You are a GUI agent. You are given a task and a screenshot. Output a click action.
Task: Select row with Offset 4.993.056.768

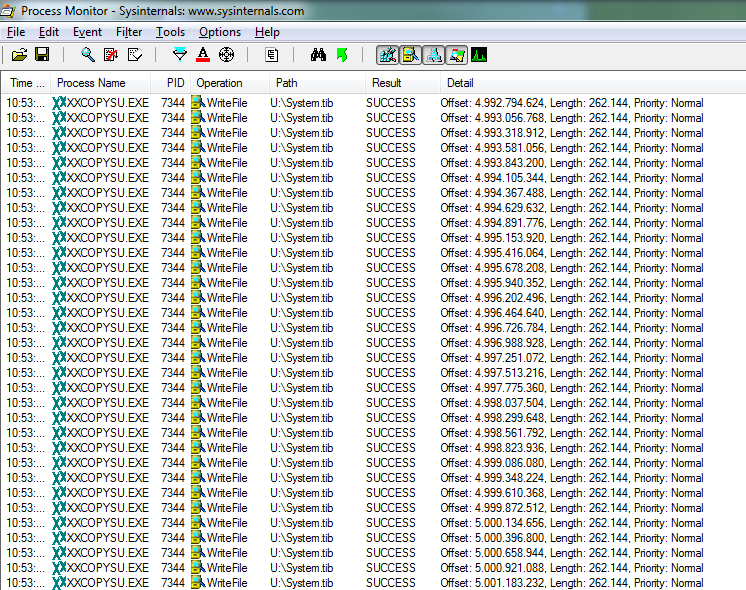tap(373, 118)
